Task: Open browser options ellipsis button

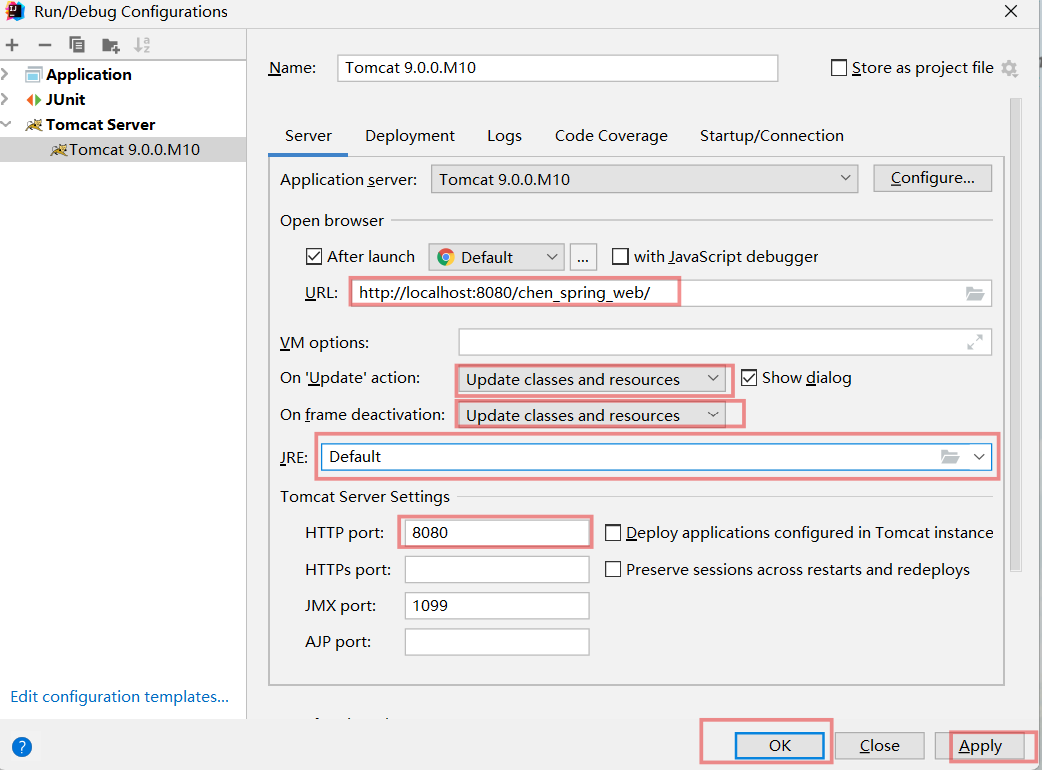Action: tap(583, 257)
